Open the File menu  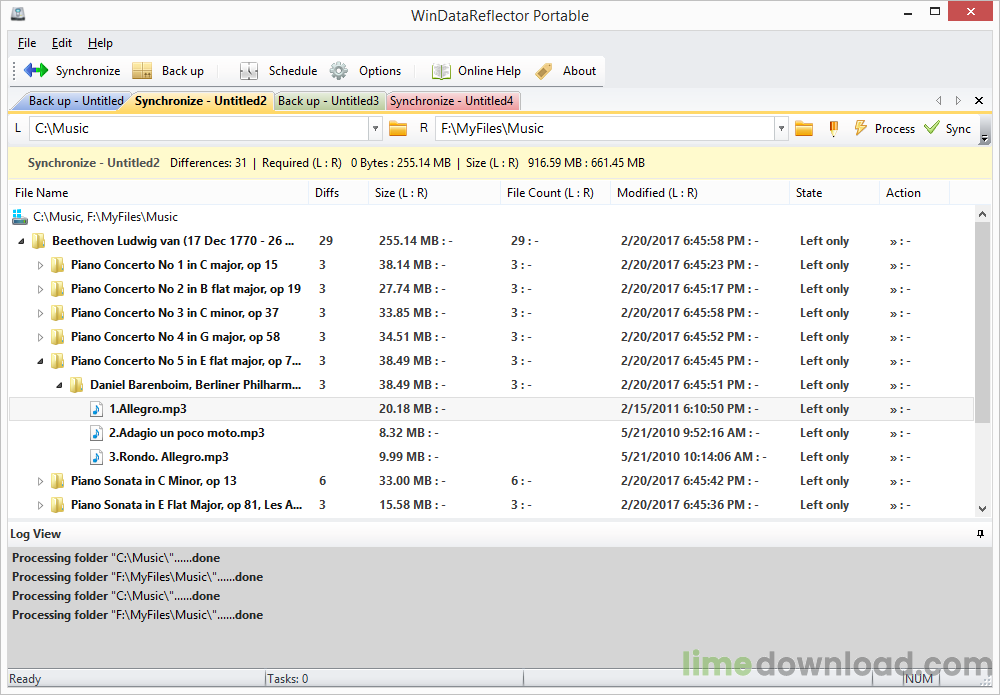click(x=27, y=43)
